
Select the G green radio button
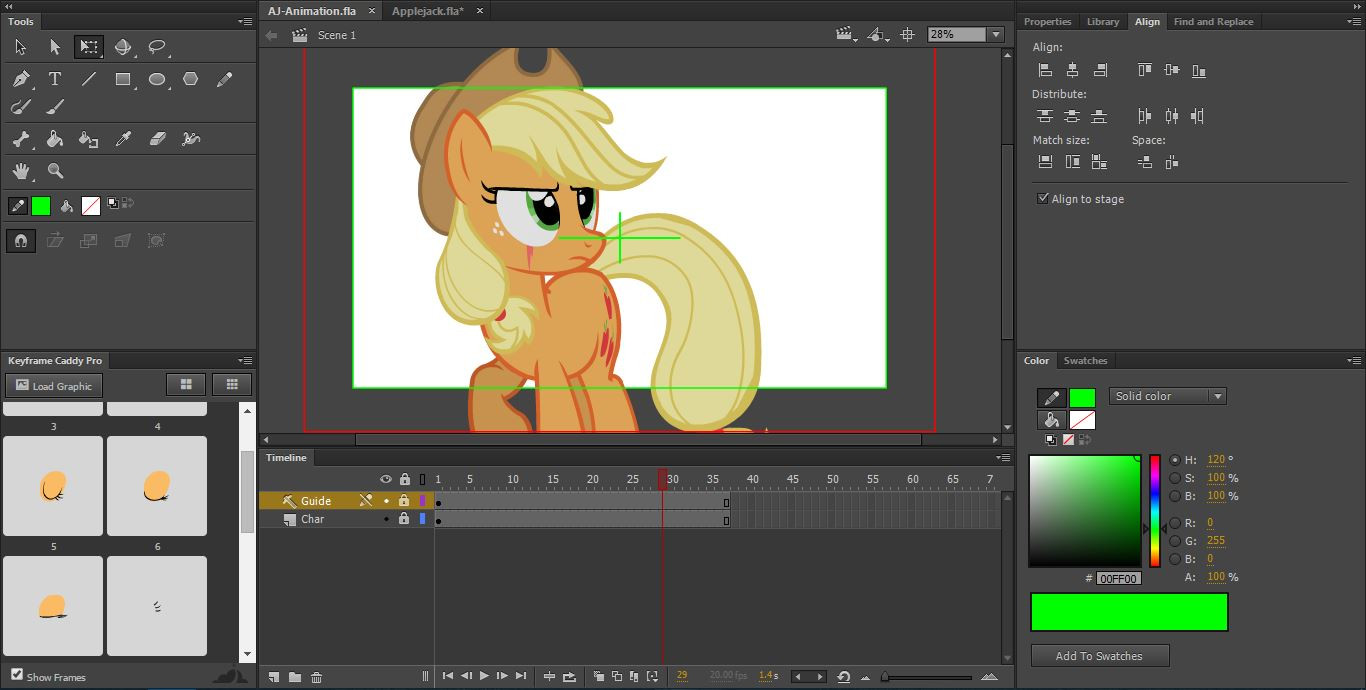tap(1175, 541)
